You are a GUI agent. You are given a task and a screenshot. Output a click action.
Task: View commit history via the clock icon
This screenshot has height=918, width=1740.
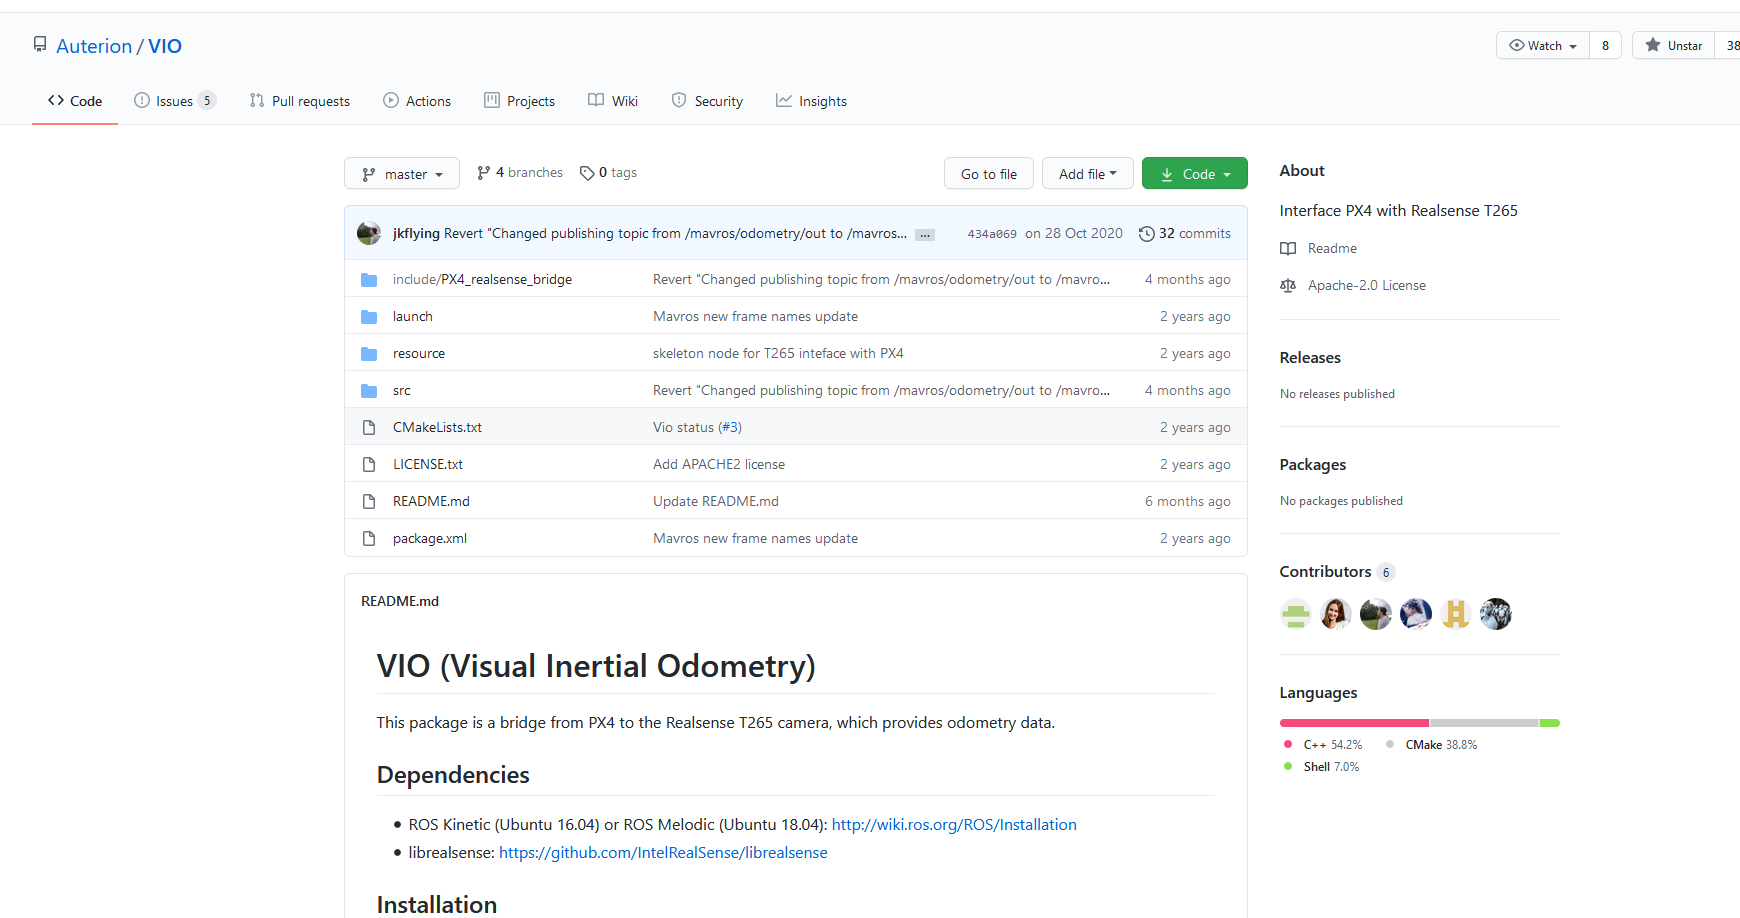tap(1147, 233)
